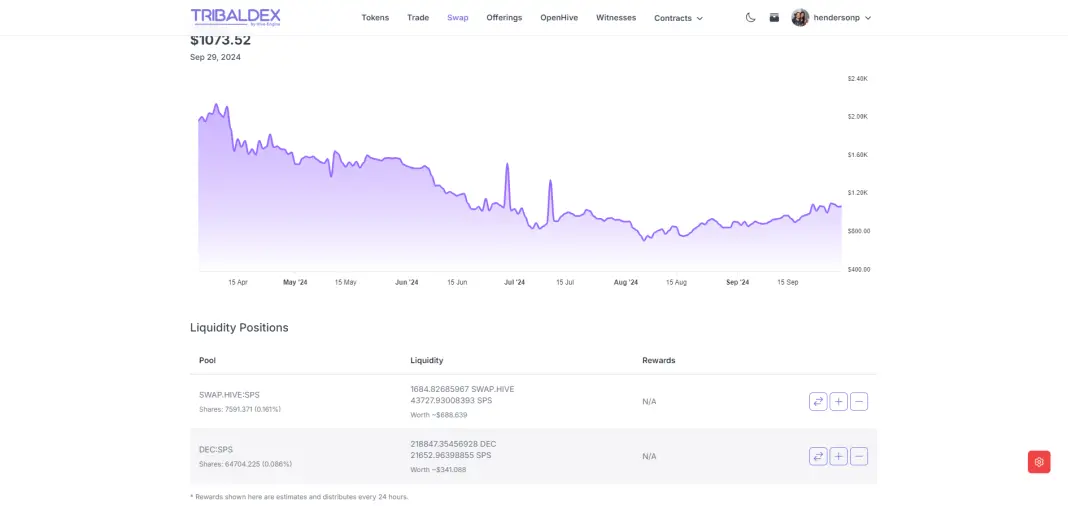This screenshot has height=506, width=1068.
Task: Click the $1.20K y-axis label
Action: (x=858, y=193)
